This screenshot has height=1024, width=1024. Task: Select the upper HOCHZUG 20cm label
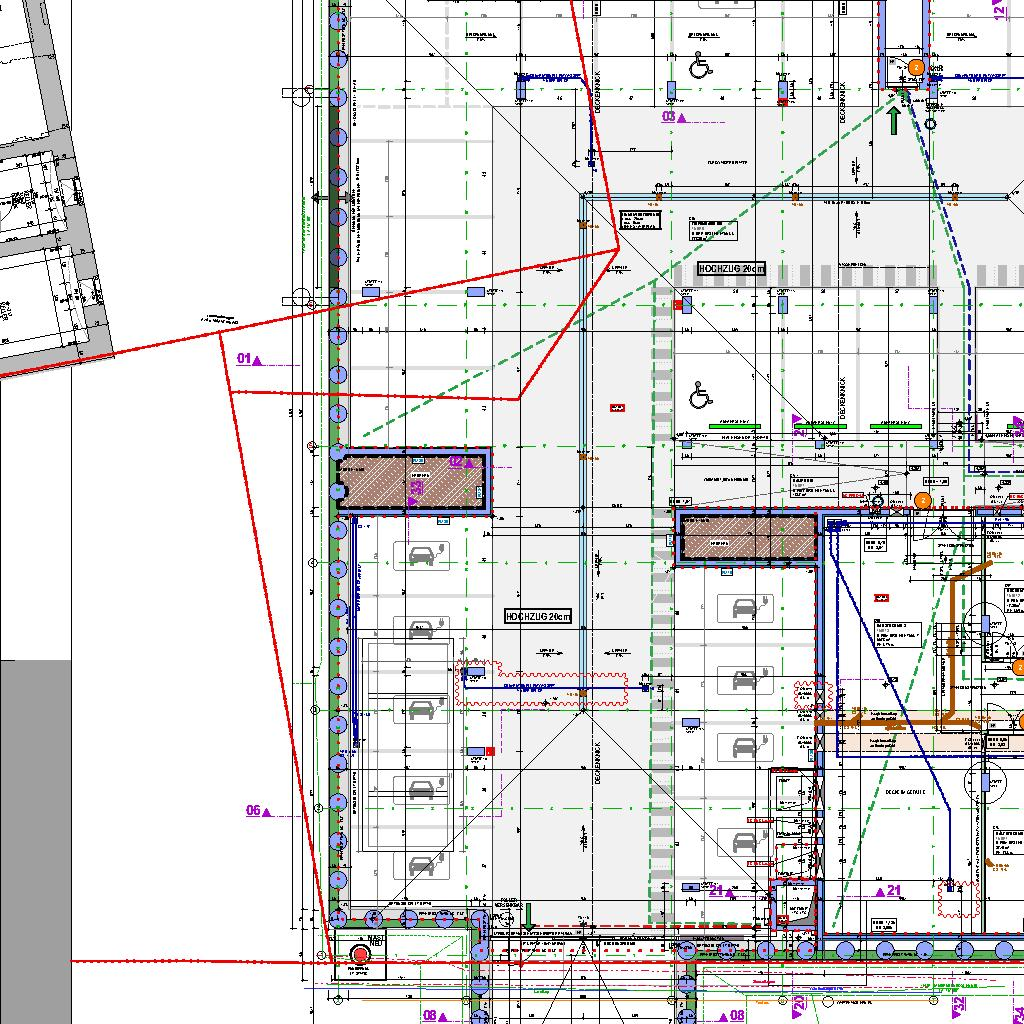731,269
